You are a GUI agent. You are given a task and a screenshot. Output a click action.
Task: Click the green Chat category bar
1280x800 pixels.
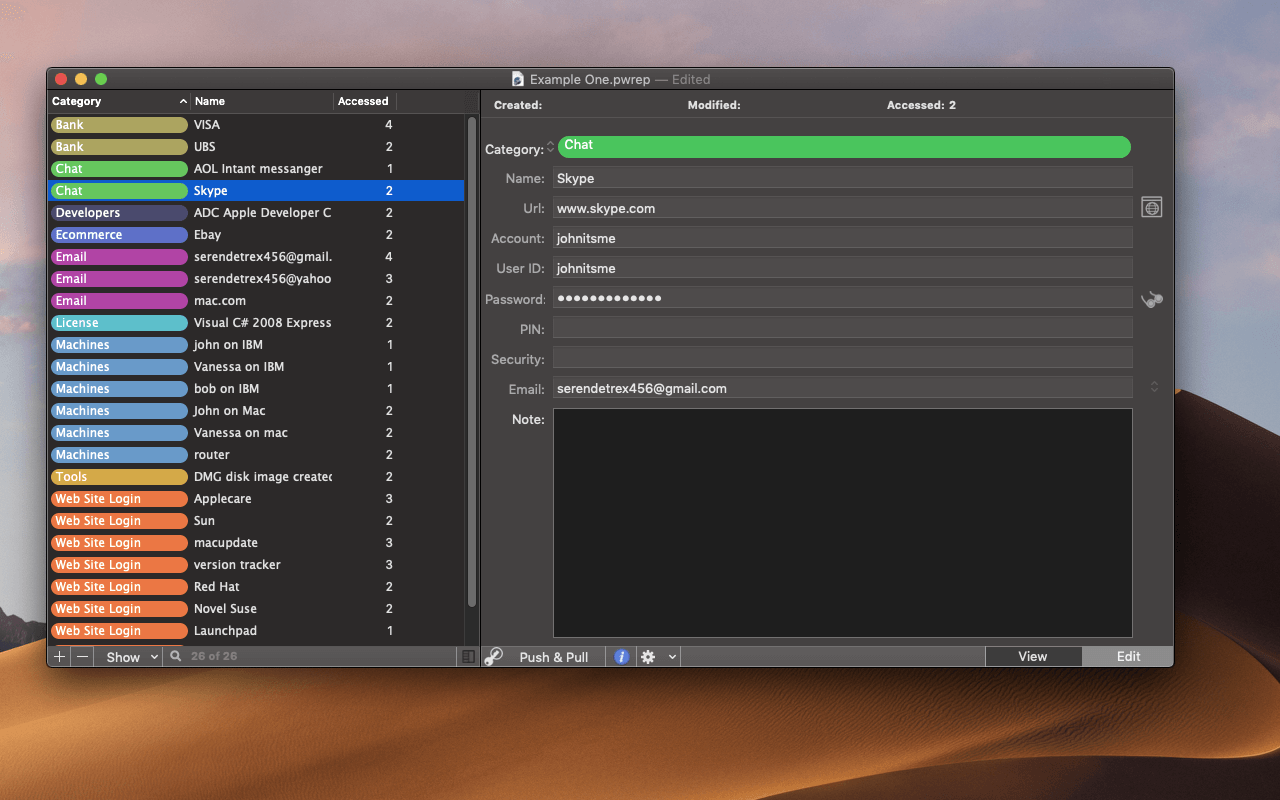[843, 147]
